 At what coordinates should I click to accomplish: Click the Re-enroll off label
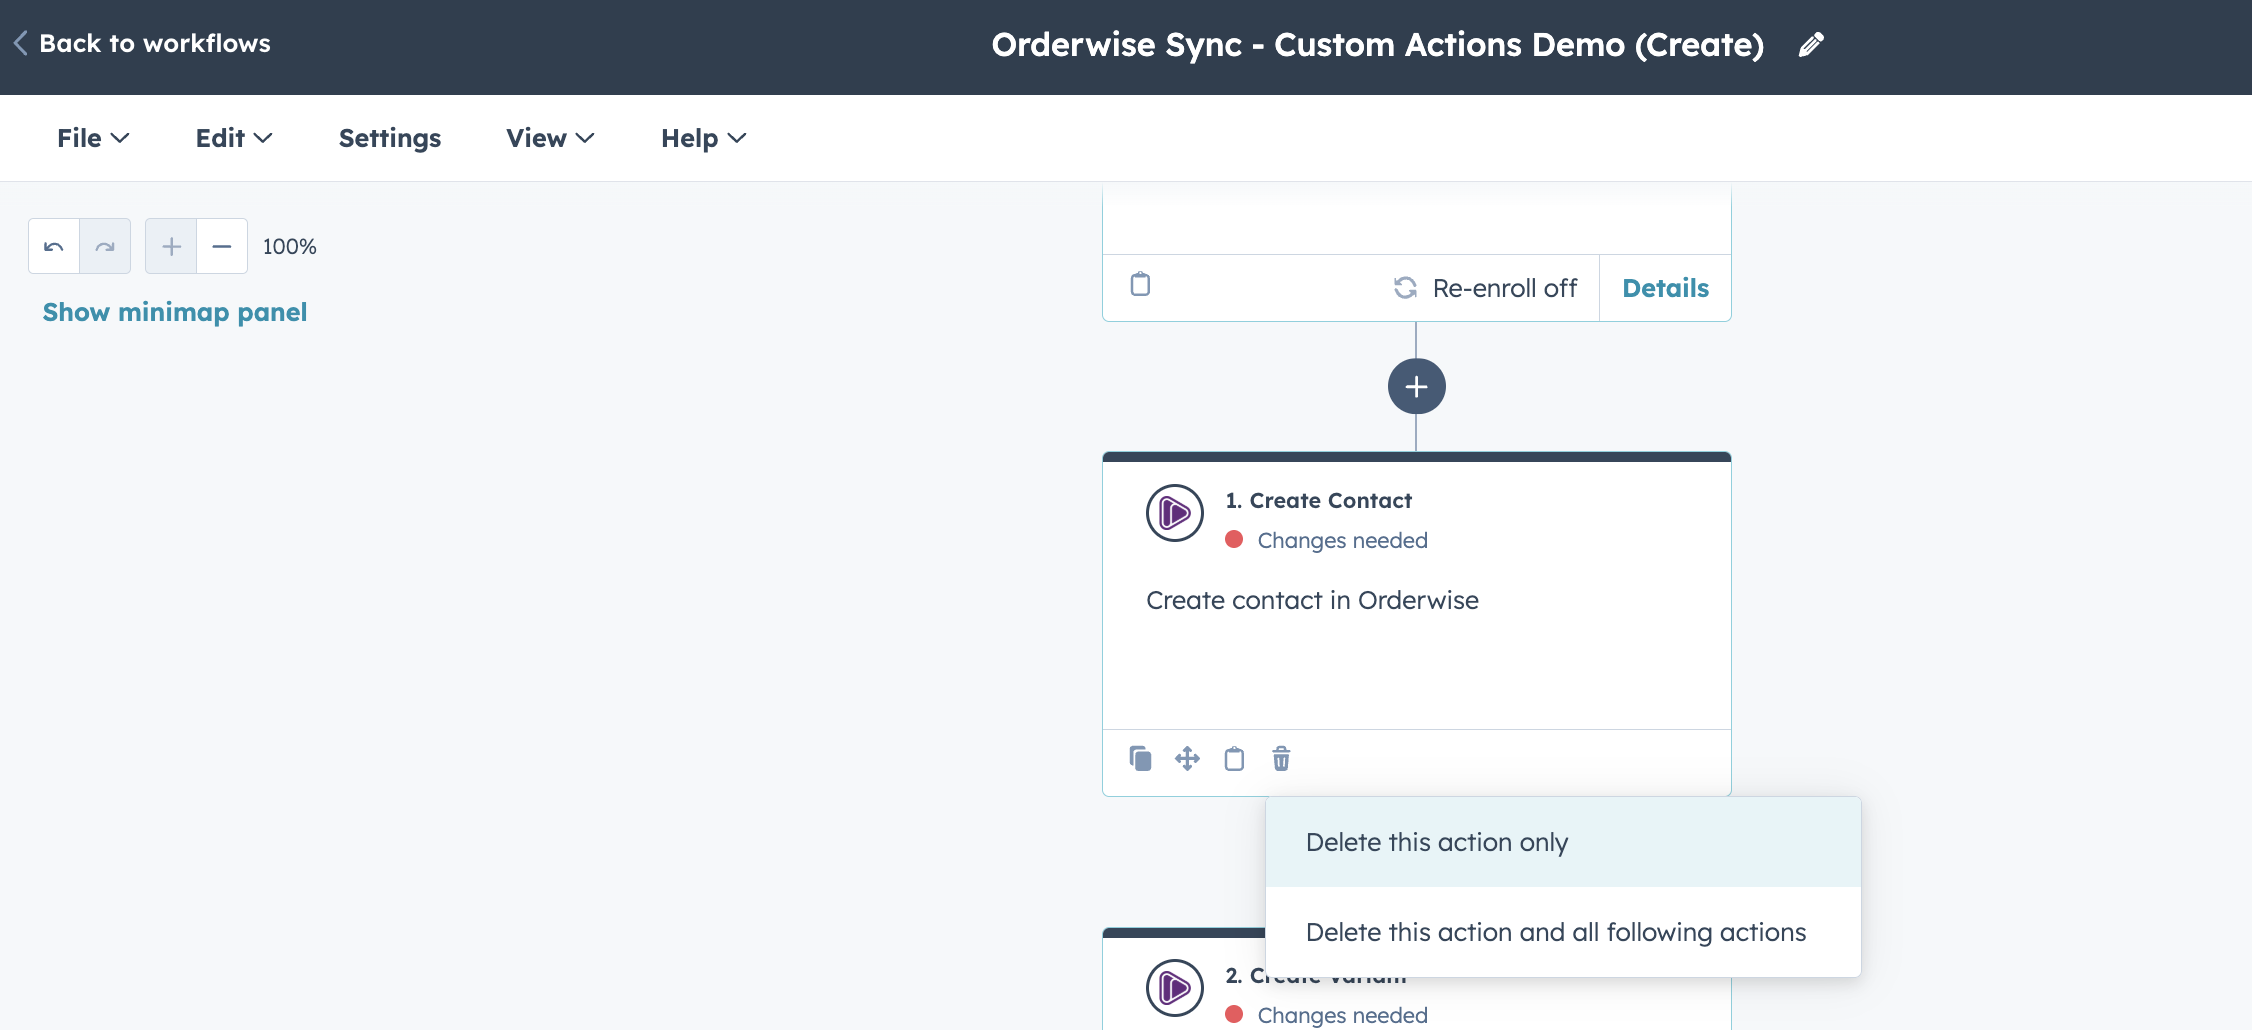point(1504,288)
